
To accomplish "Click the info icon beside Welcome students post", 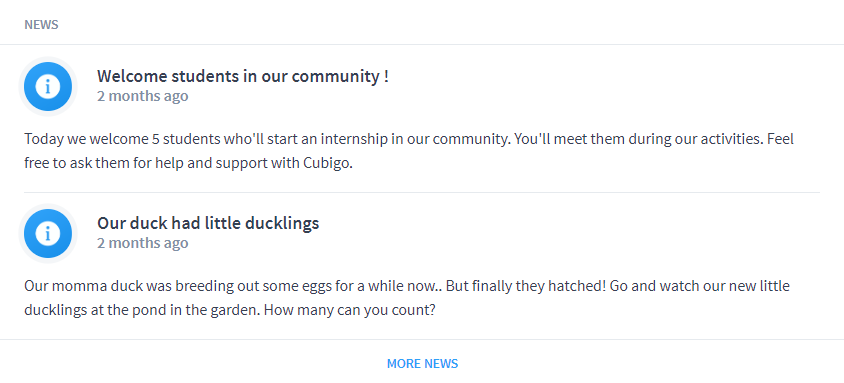I will (48, 86).
